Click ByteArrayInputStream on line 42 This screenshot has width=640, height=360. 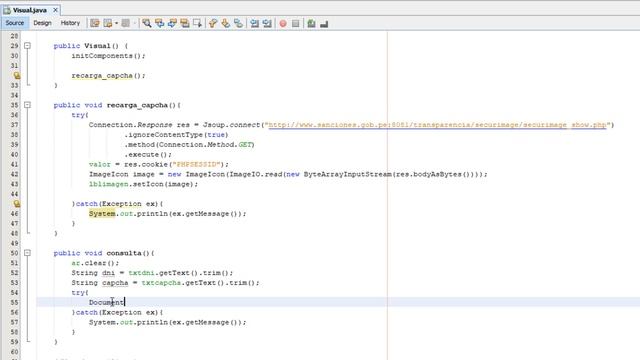(347, 174)
